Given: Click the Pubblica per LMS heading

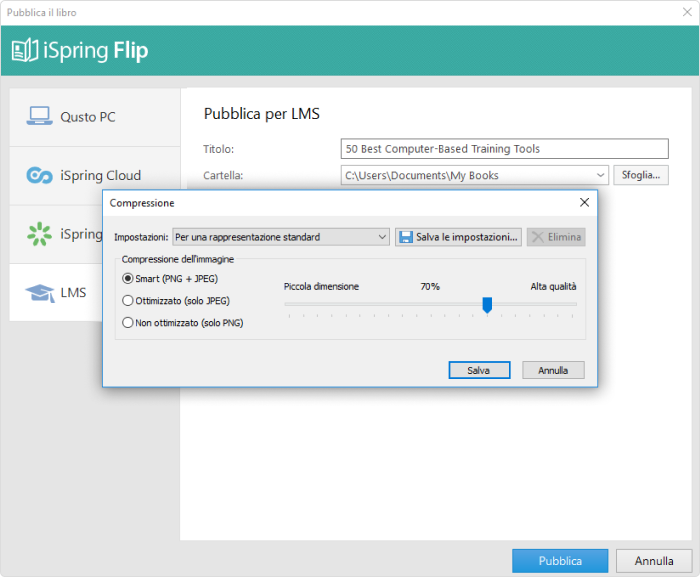Looking at the screenshot, I should [x=262, y=114].
